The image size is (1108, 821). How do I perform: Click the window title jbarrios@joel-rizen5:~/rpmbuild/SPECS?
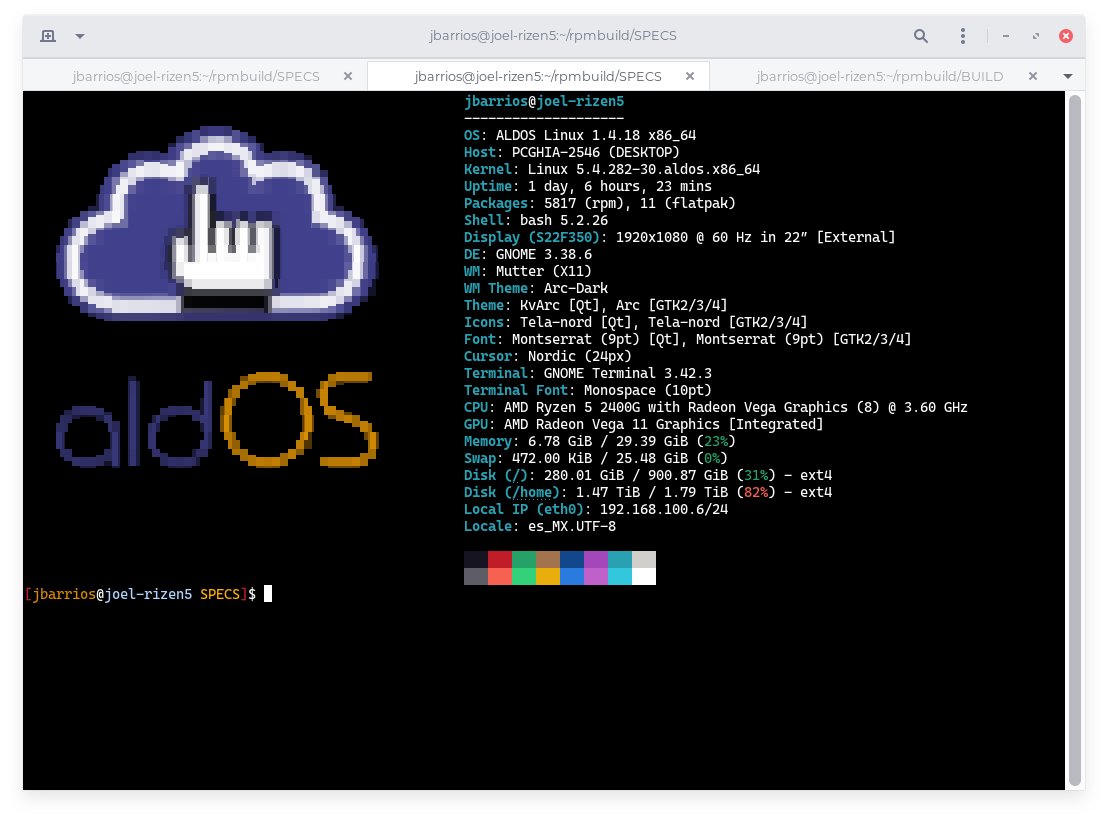point(553,35)
